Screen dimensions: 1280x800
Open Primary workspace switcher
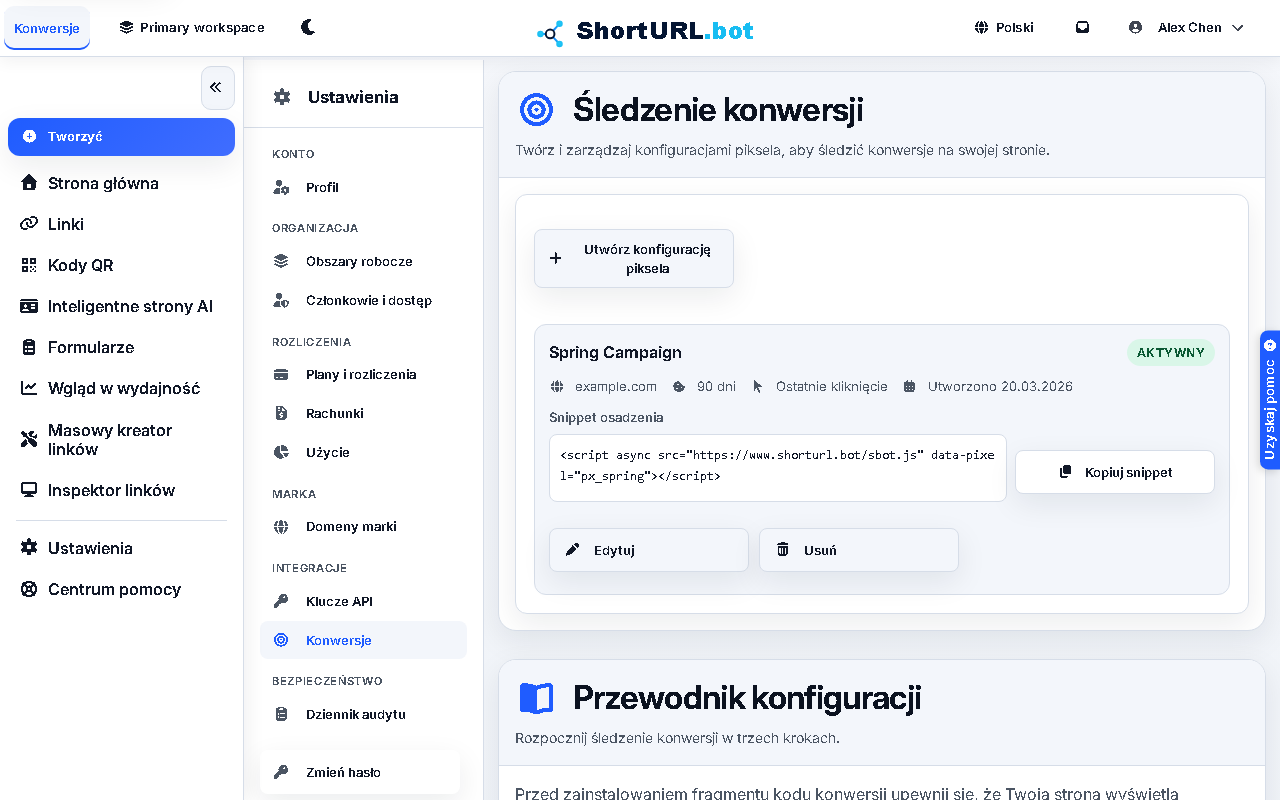(x=192, y=28)
